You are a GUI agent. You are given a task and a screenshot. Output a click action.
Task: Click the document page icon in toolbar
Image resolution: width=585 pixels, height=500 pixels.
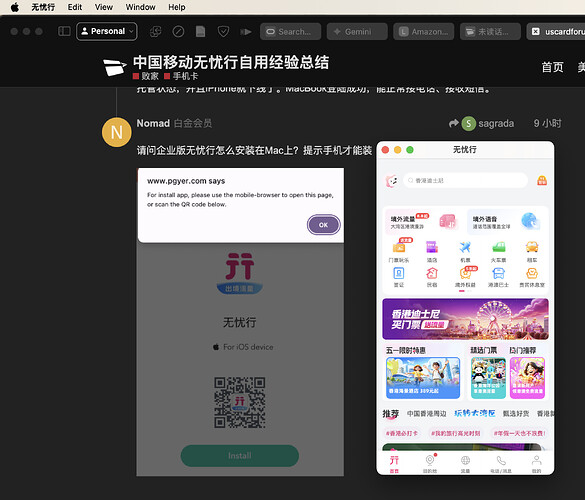[x=200, y=32]
